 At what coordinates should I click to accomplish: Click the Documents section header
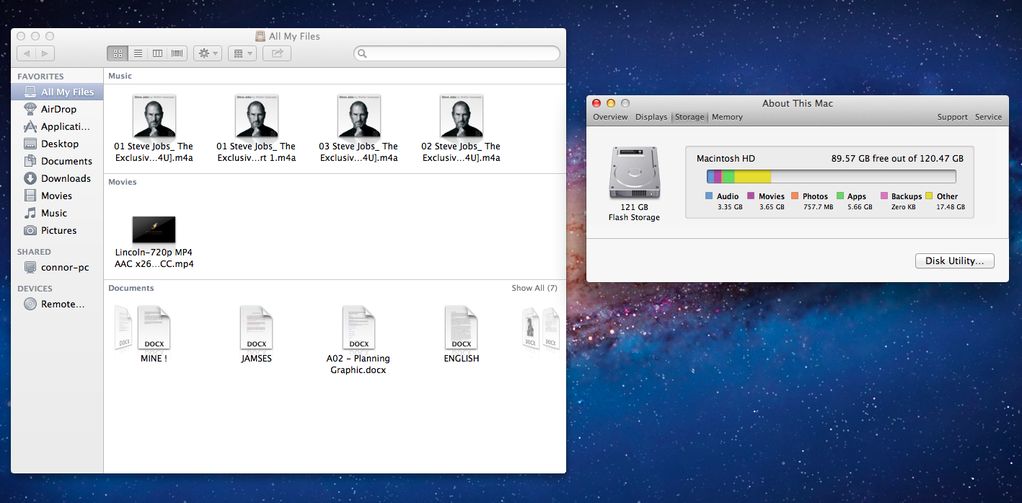coord(131,288)
